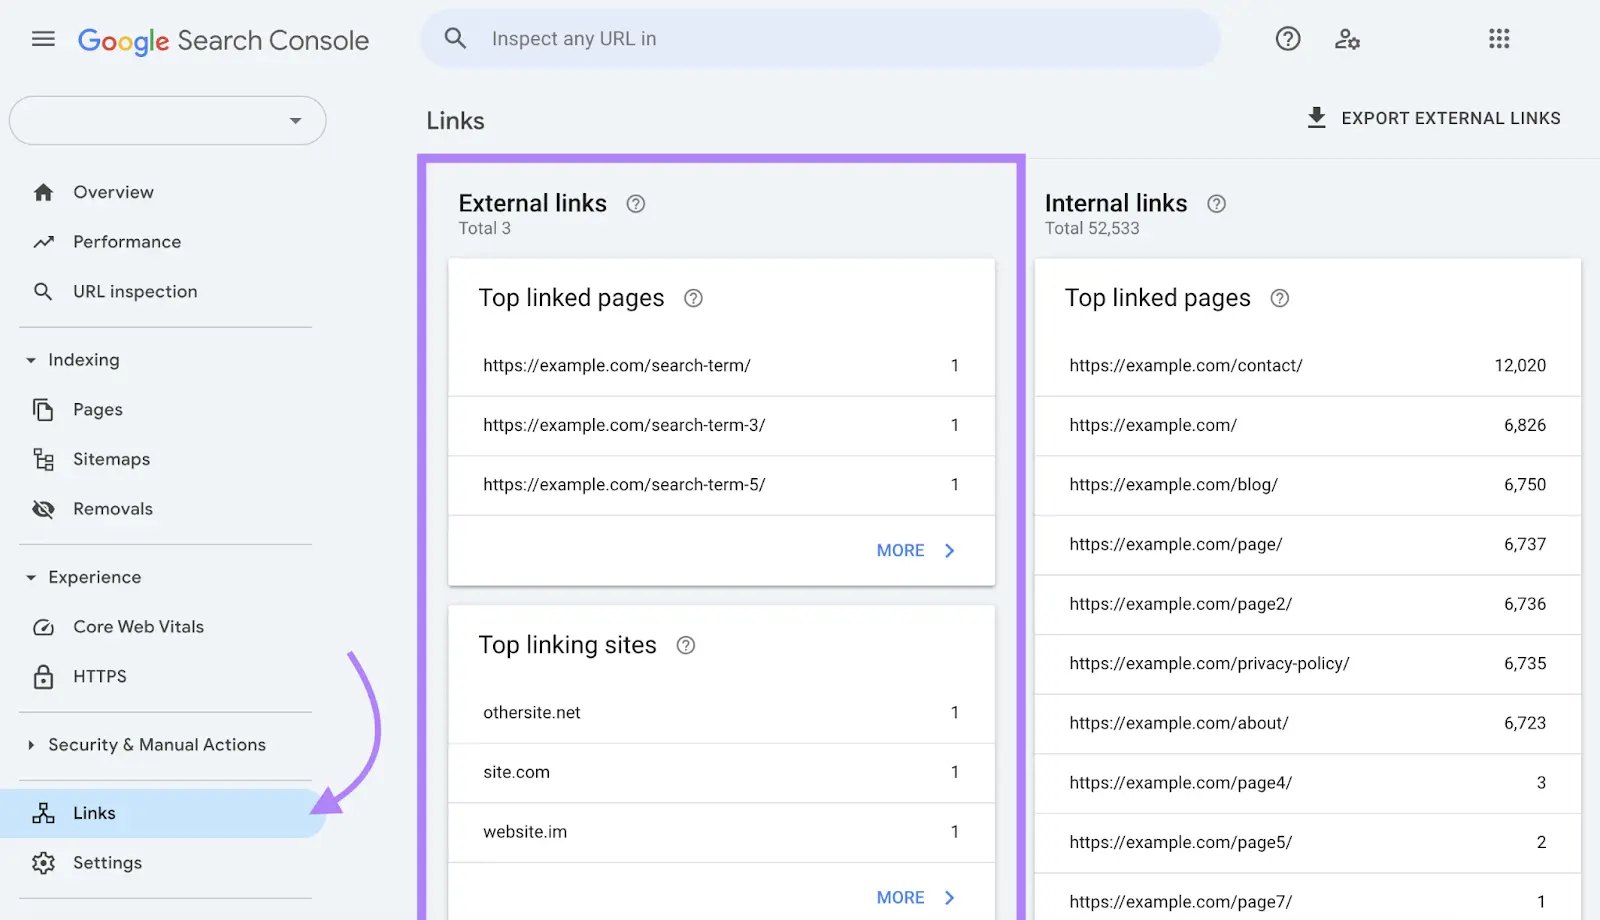
Task: Select the /page2/ internal link row
Action: point(1307,604)
